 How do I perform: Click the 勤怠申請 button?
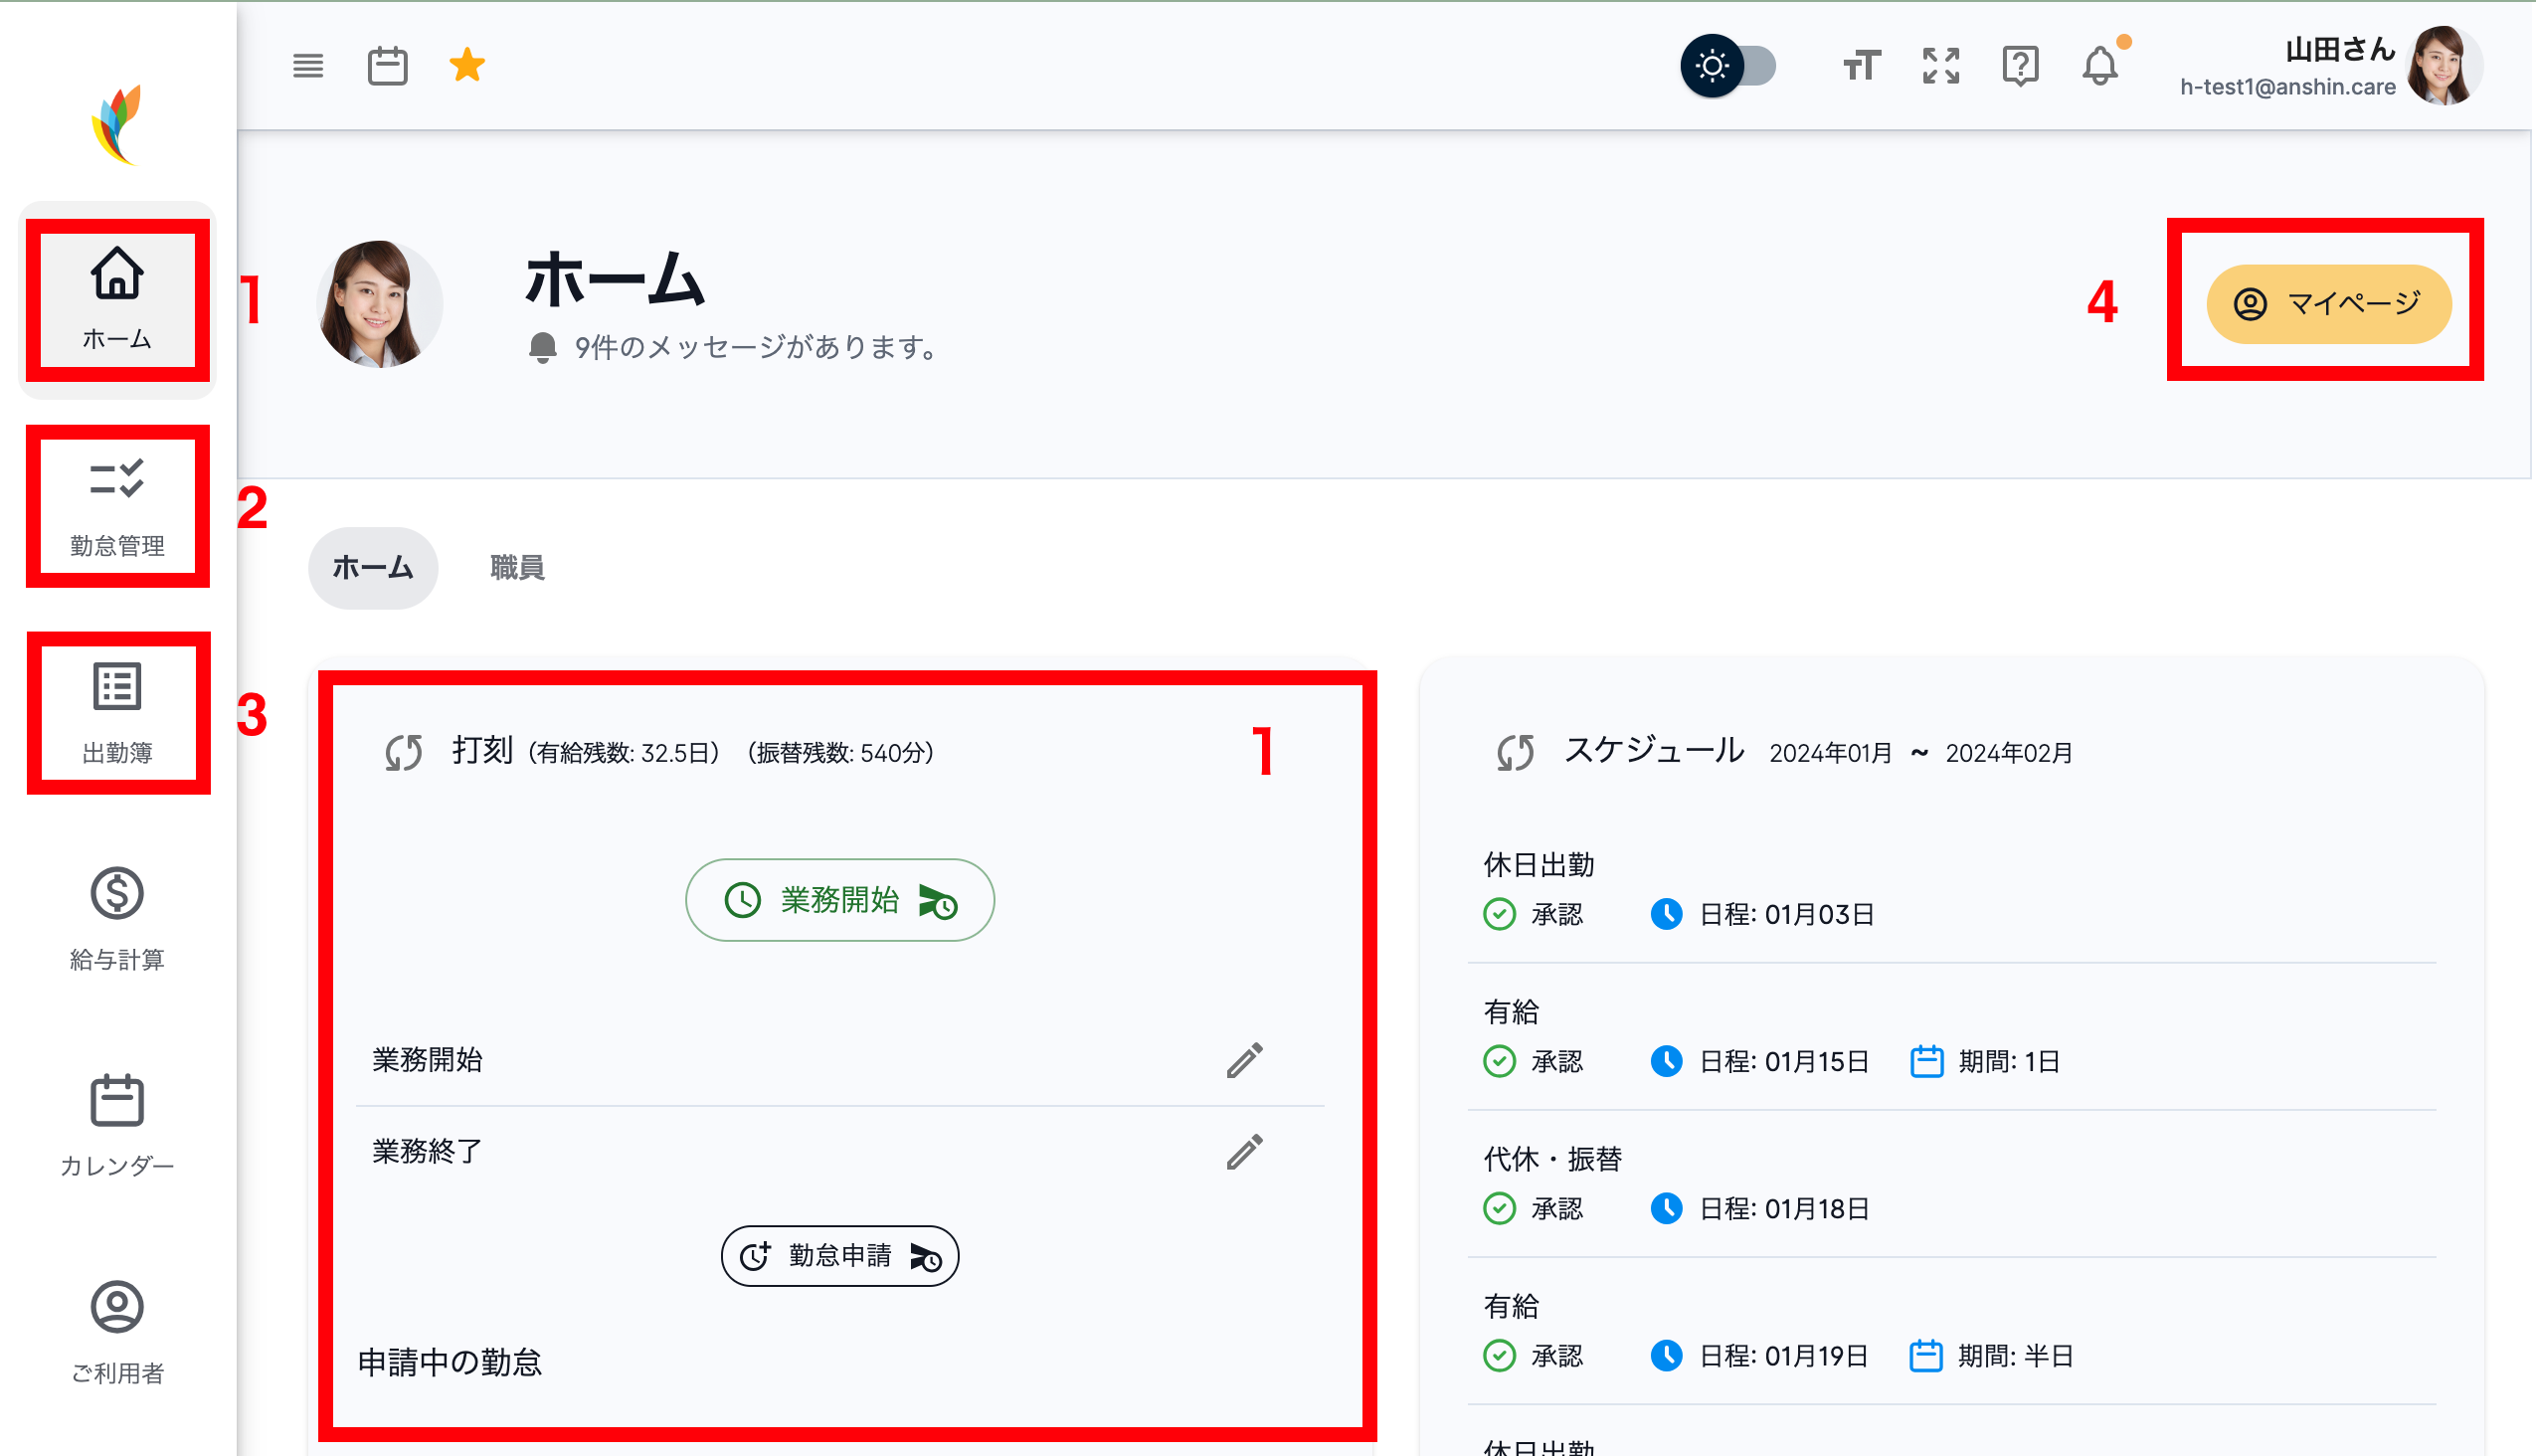839,1256
